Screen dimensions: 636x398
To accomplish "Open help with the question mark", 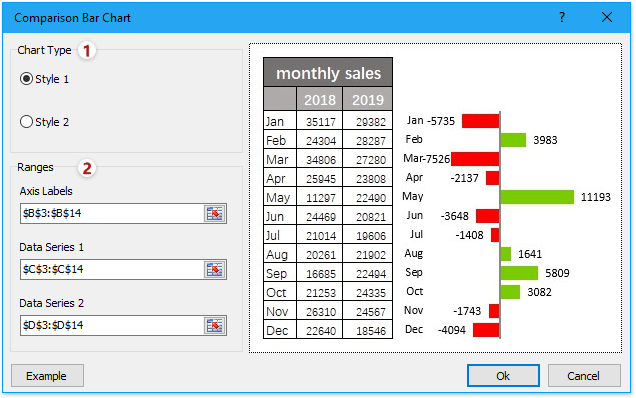I will 562,17.
